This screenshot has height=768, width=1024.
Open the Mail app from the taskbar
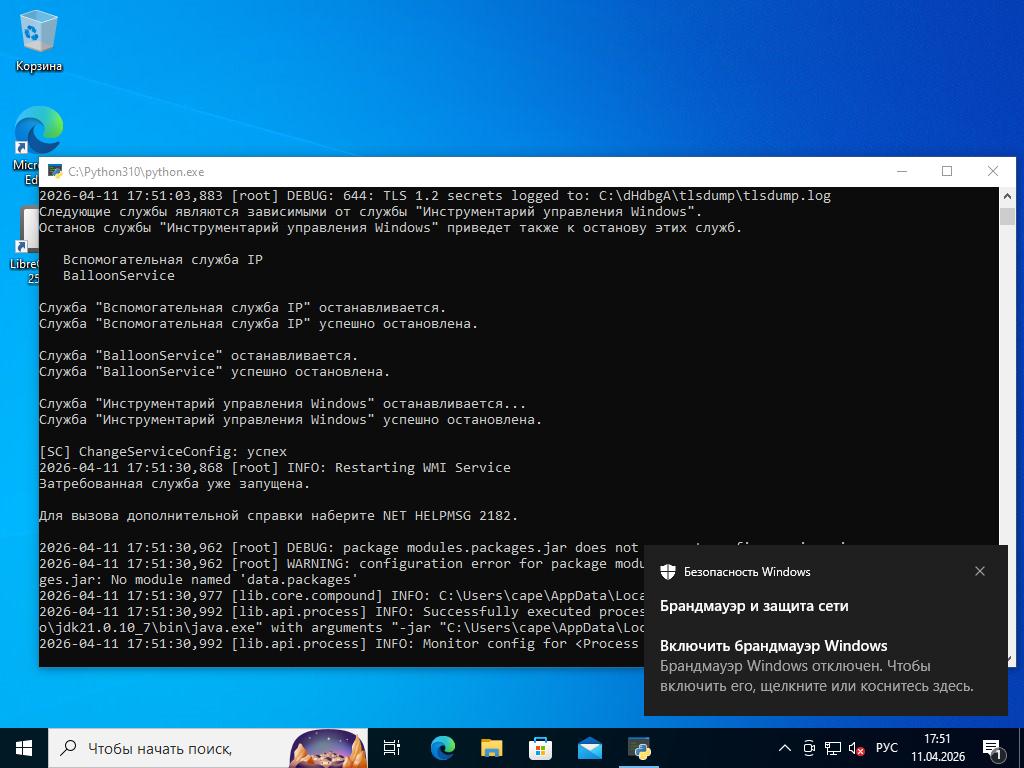coord(589,747)
